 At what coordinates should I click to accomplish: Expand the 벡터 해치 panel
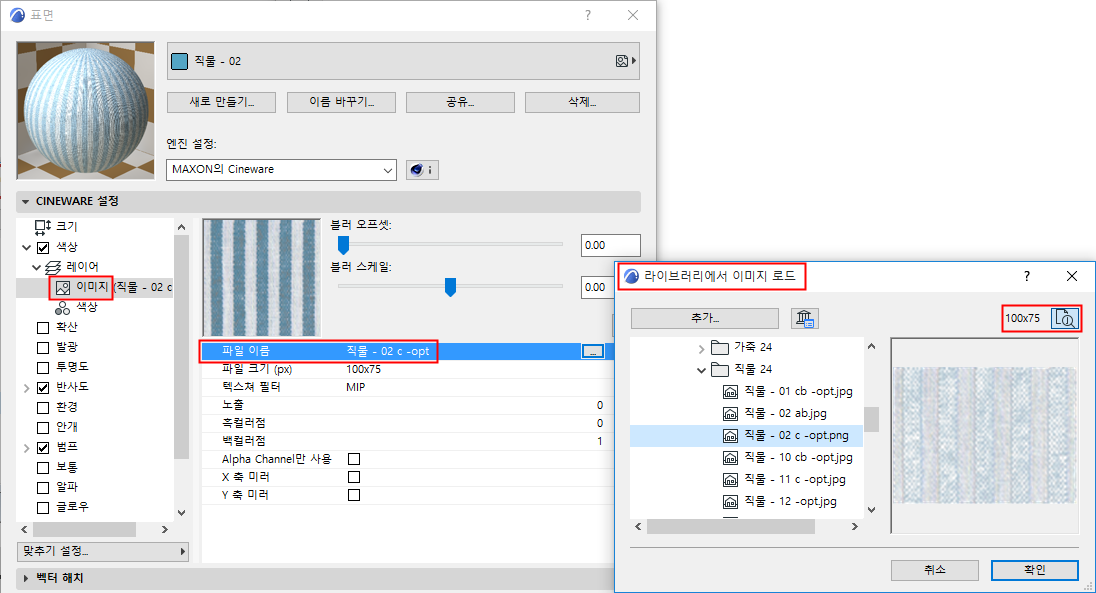(26, 578)
